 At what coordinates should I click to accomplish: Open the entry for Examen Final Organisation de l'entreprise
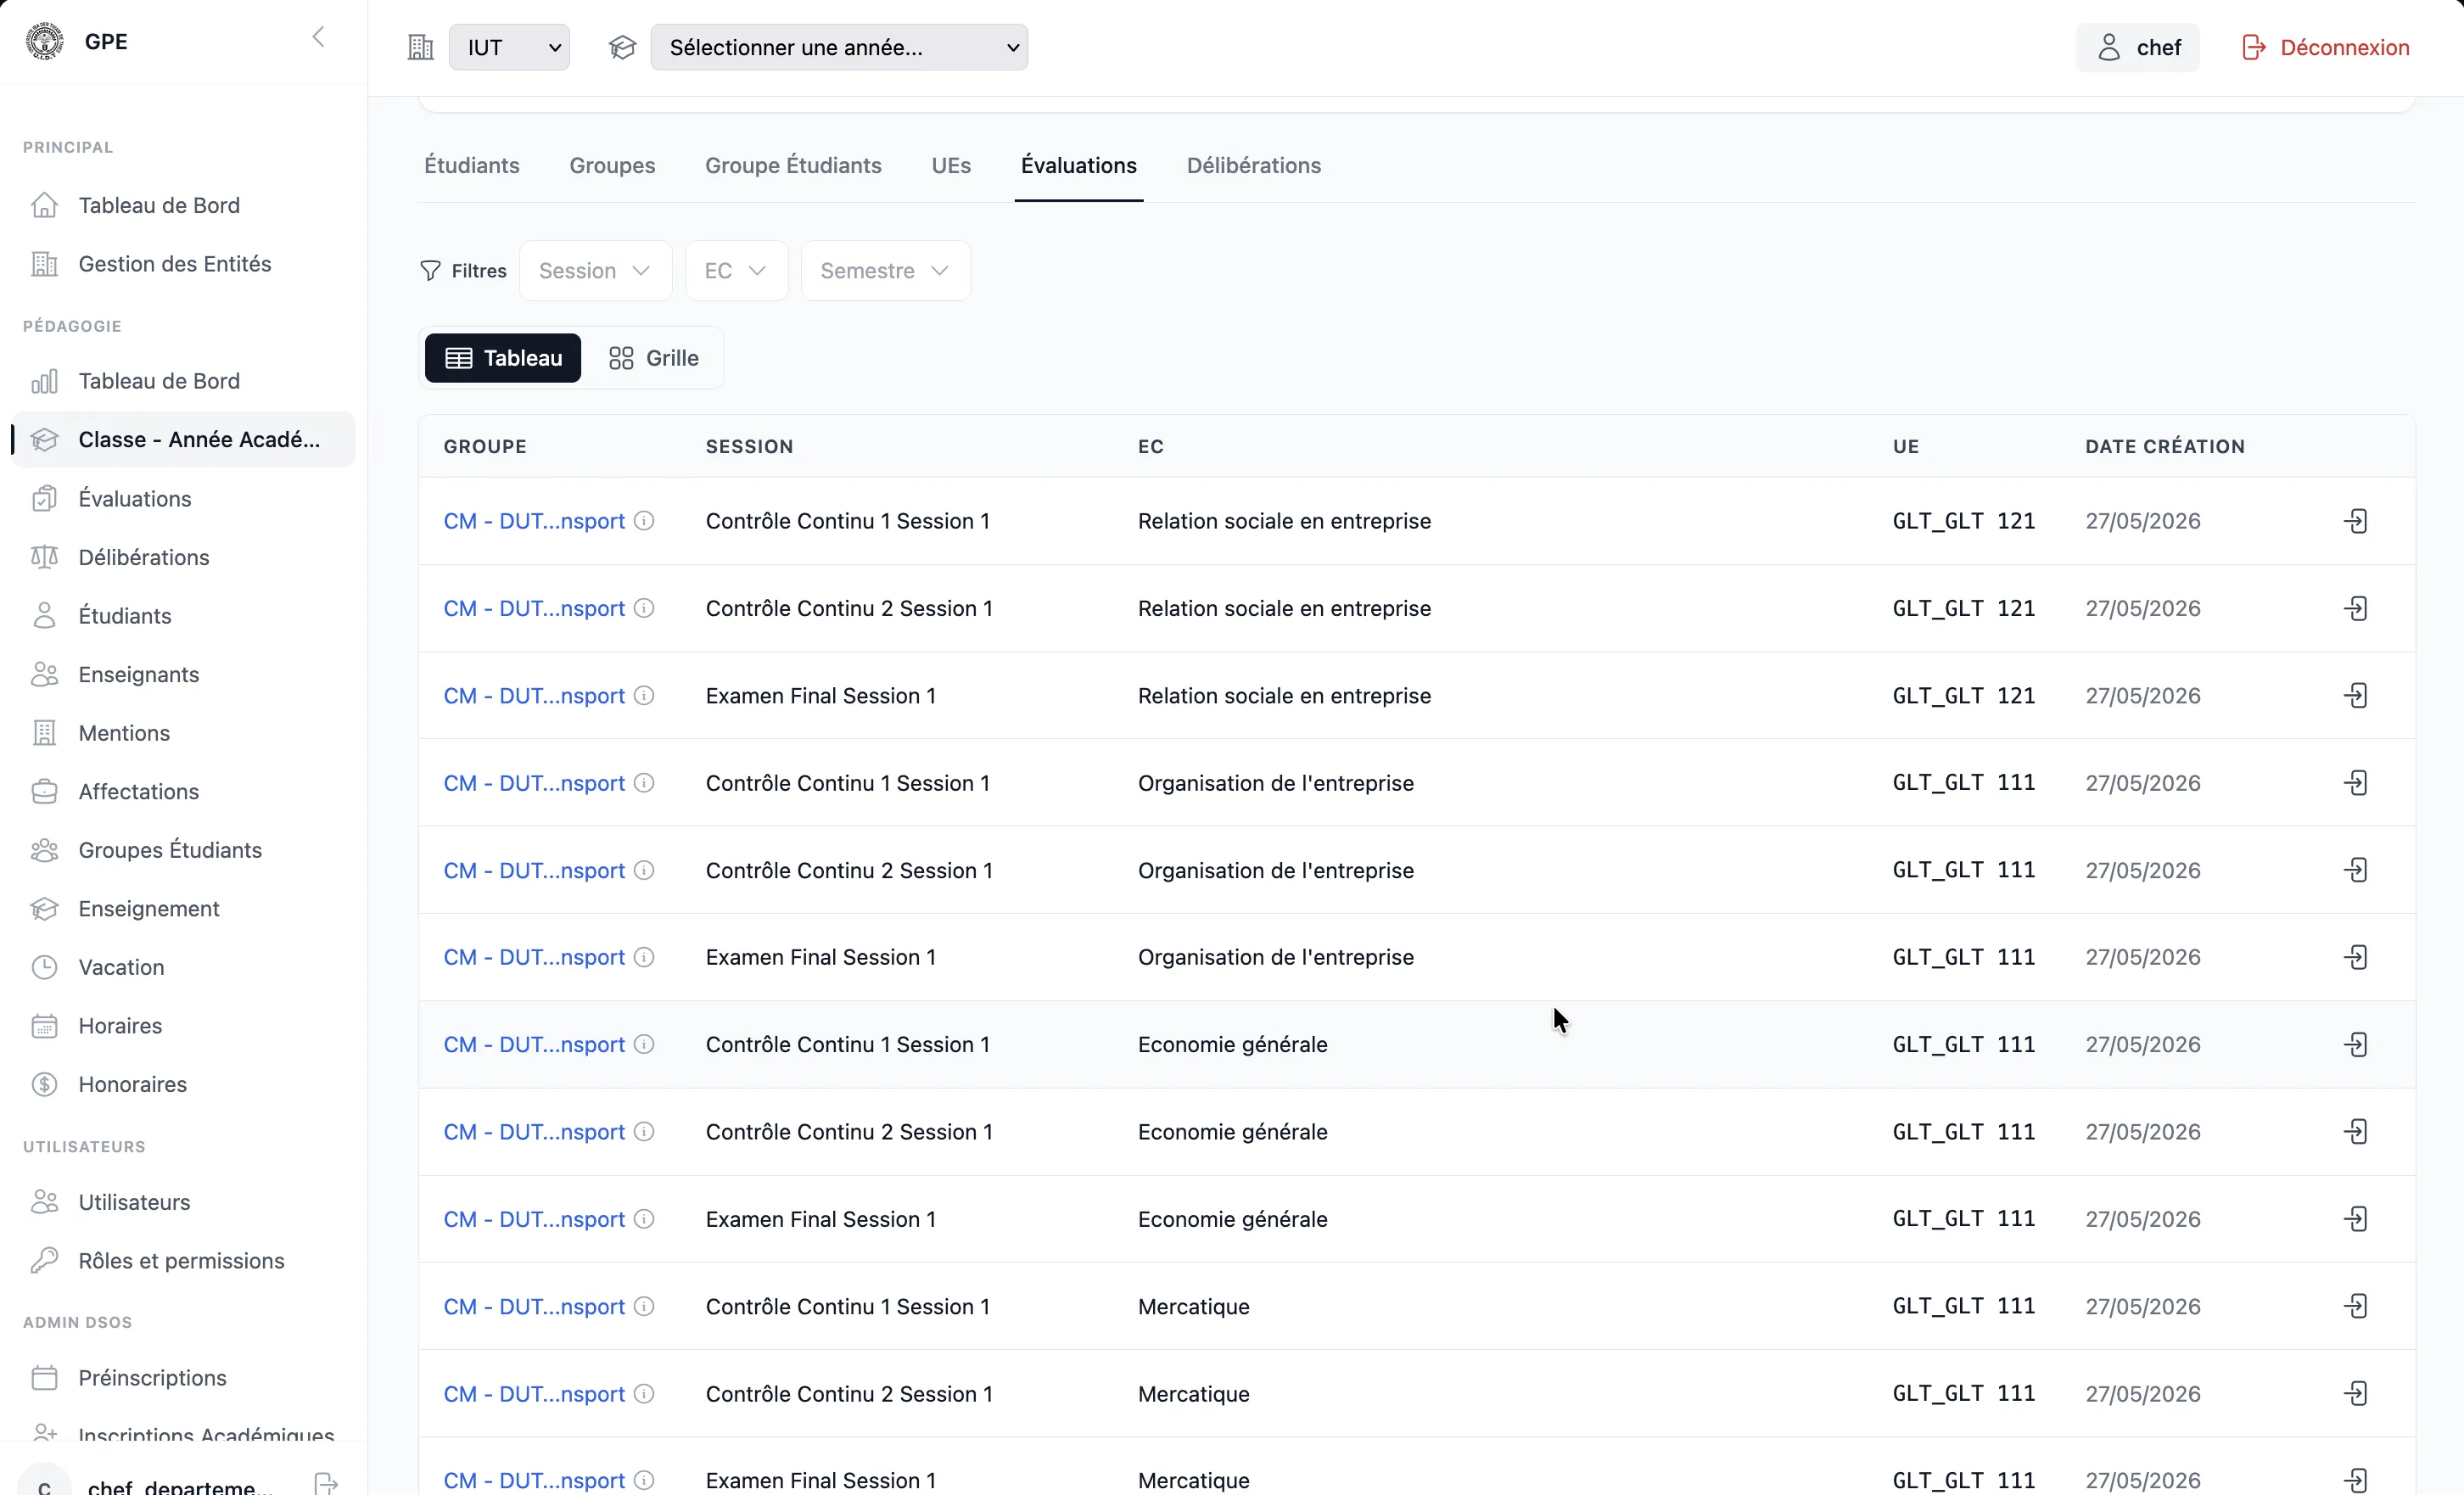[x=2356, y=957]
